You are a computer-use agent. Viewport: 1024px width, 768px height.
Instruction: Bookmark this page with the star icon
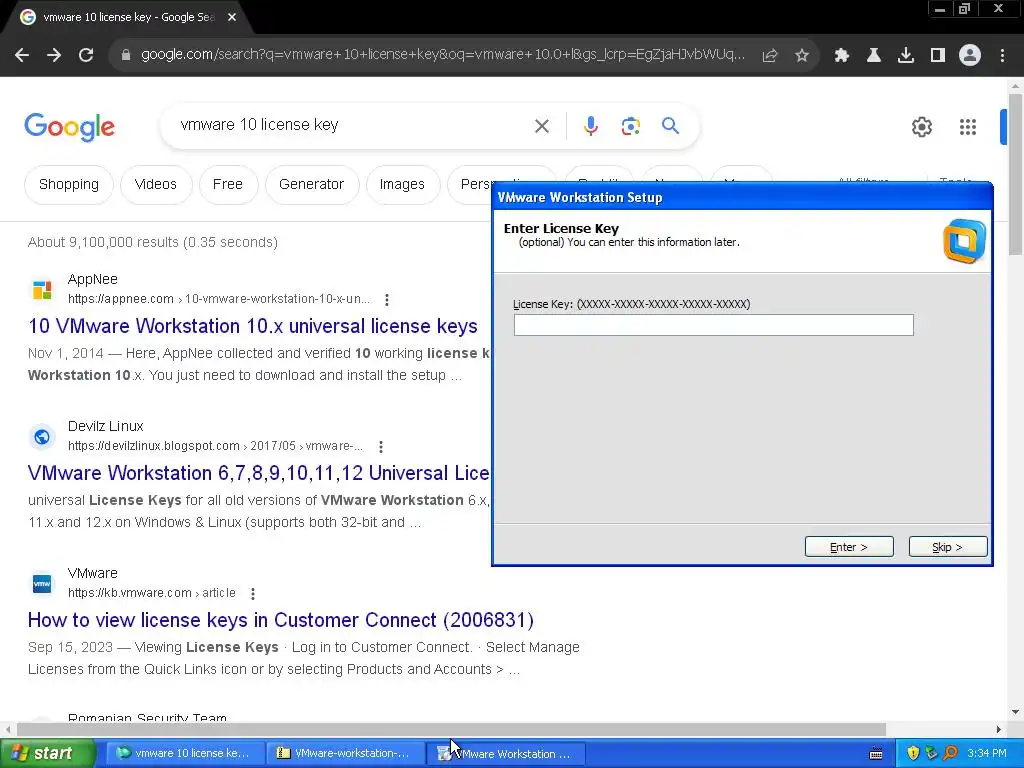(802, 56)
